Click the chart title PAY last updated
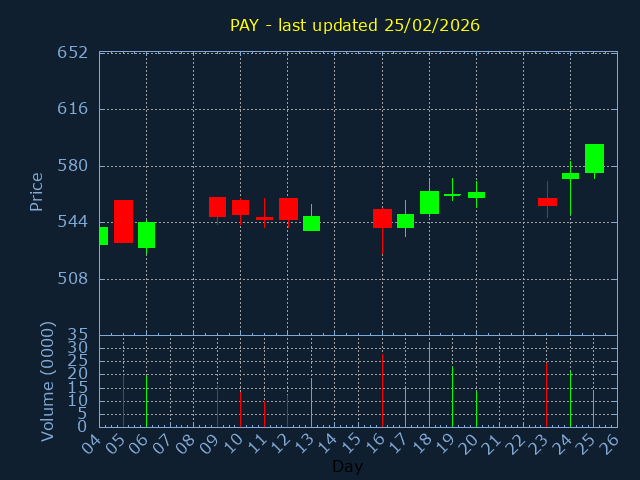The width and height of the screenshot is (640, 480). 354,25
